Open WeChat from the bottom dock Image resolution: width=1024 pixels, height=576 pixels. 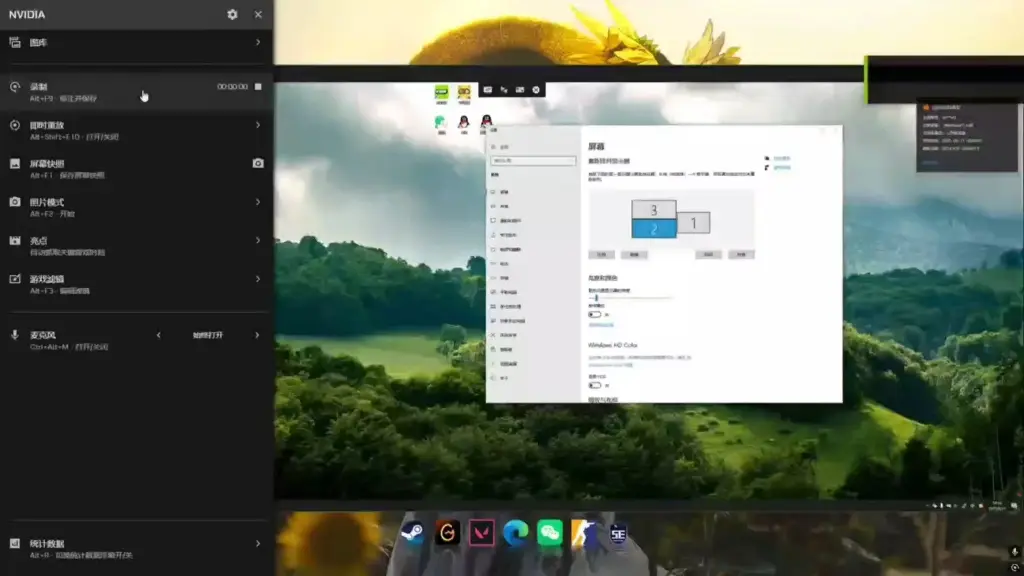click(549, 534)
